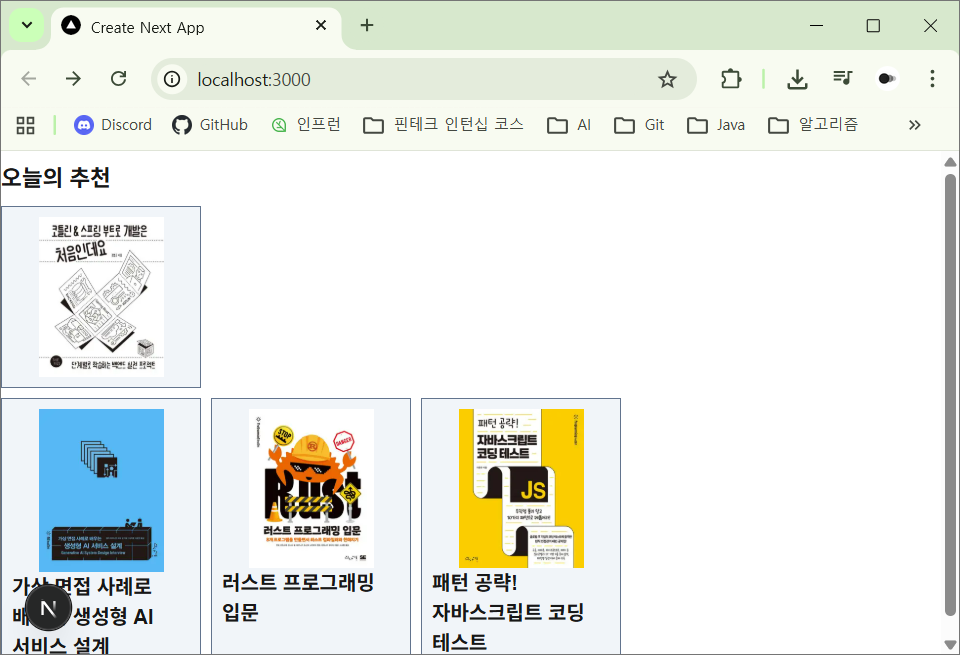This screenshot has width=960, height=655.
Task: Open media controls icon in toolbar
Action: tap(842, 79)
